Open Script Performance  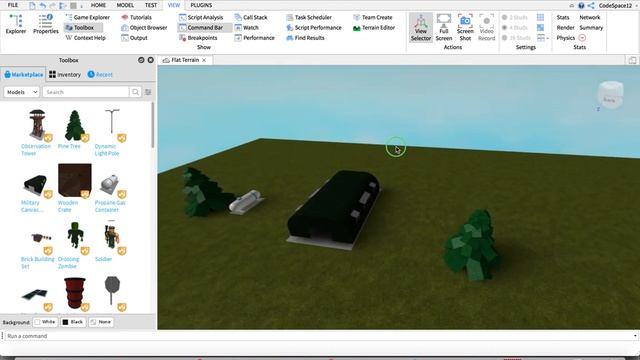(313, 28)
